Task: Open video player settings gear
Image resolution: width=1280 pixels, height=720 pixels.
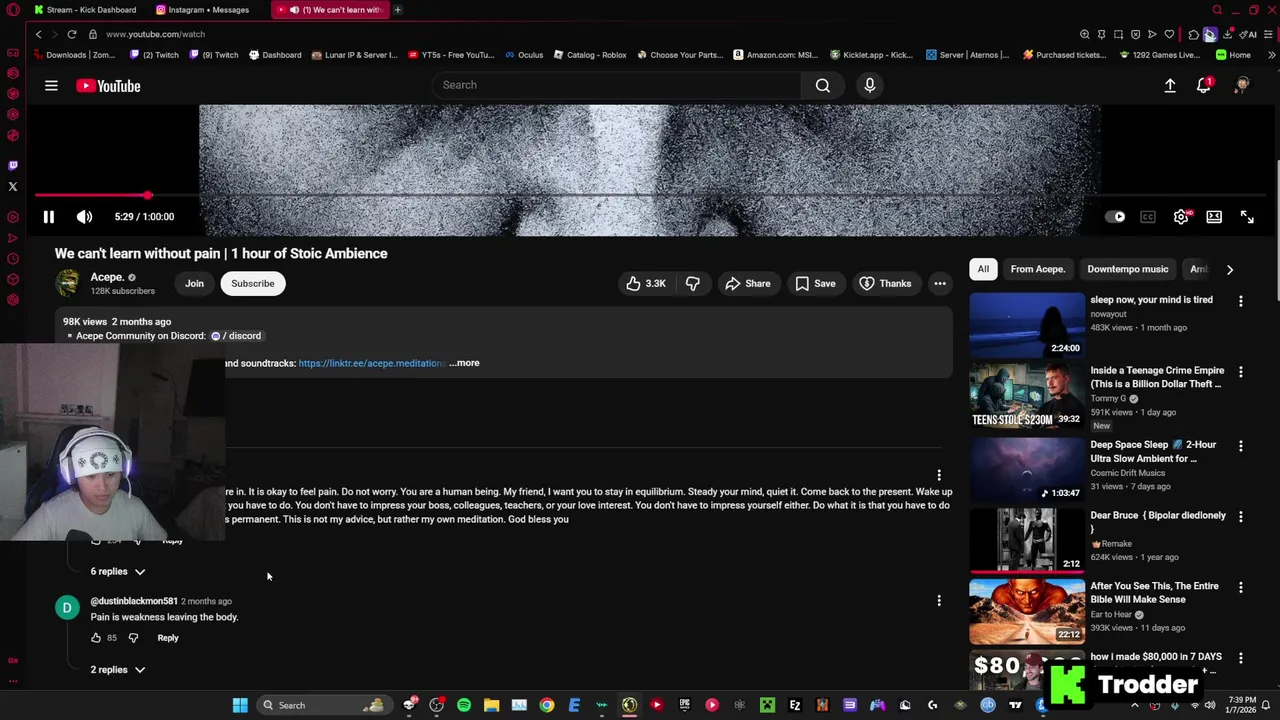Action: 1181,217
